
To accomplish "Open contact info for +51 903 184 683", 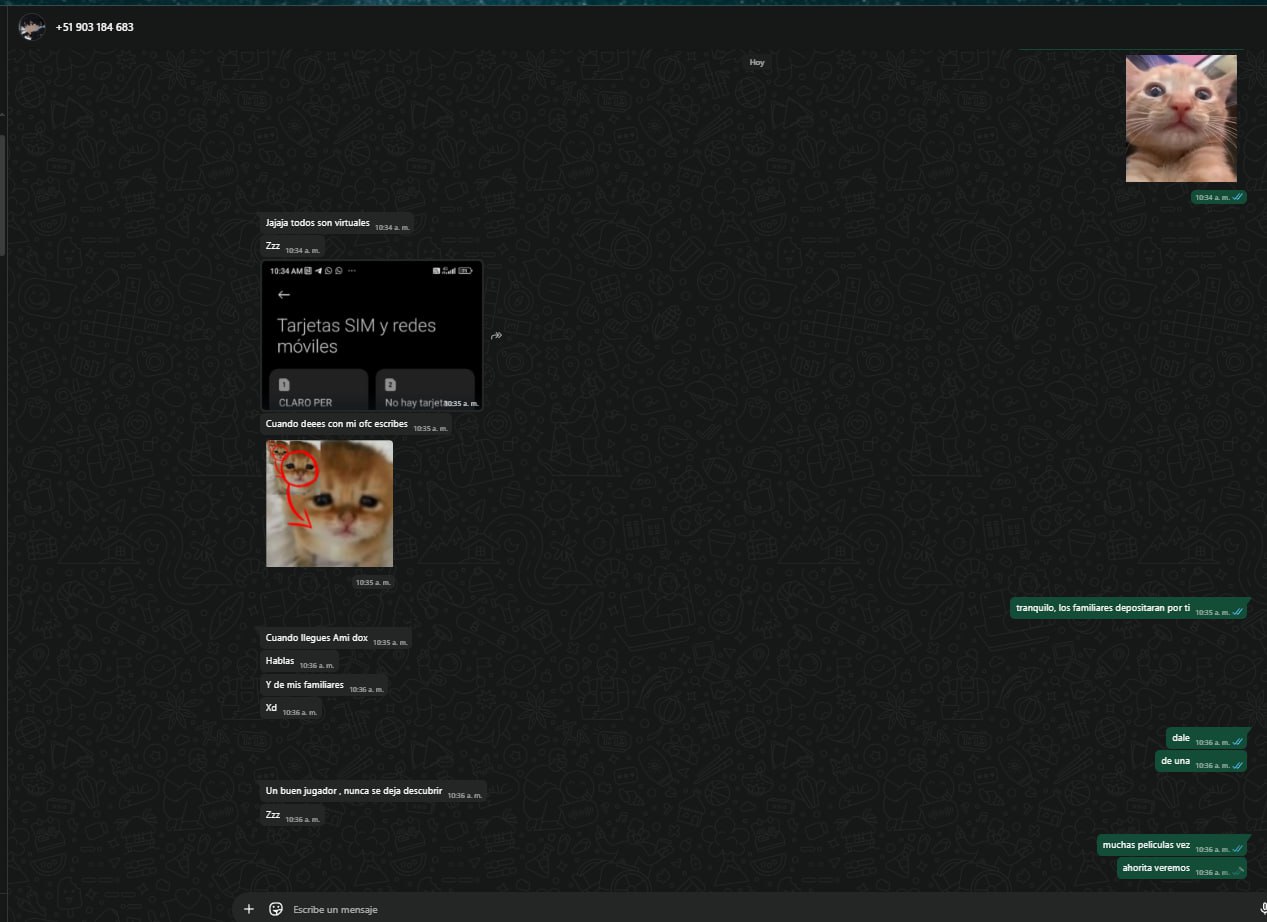I will (x=95, y=27).
